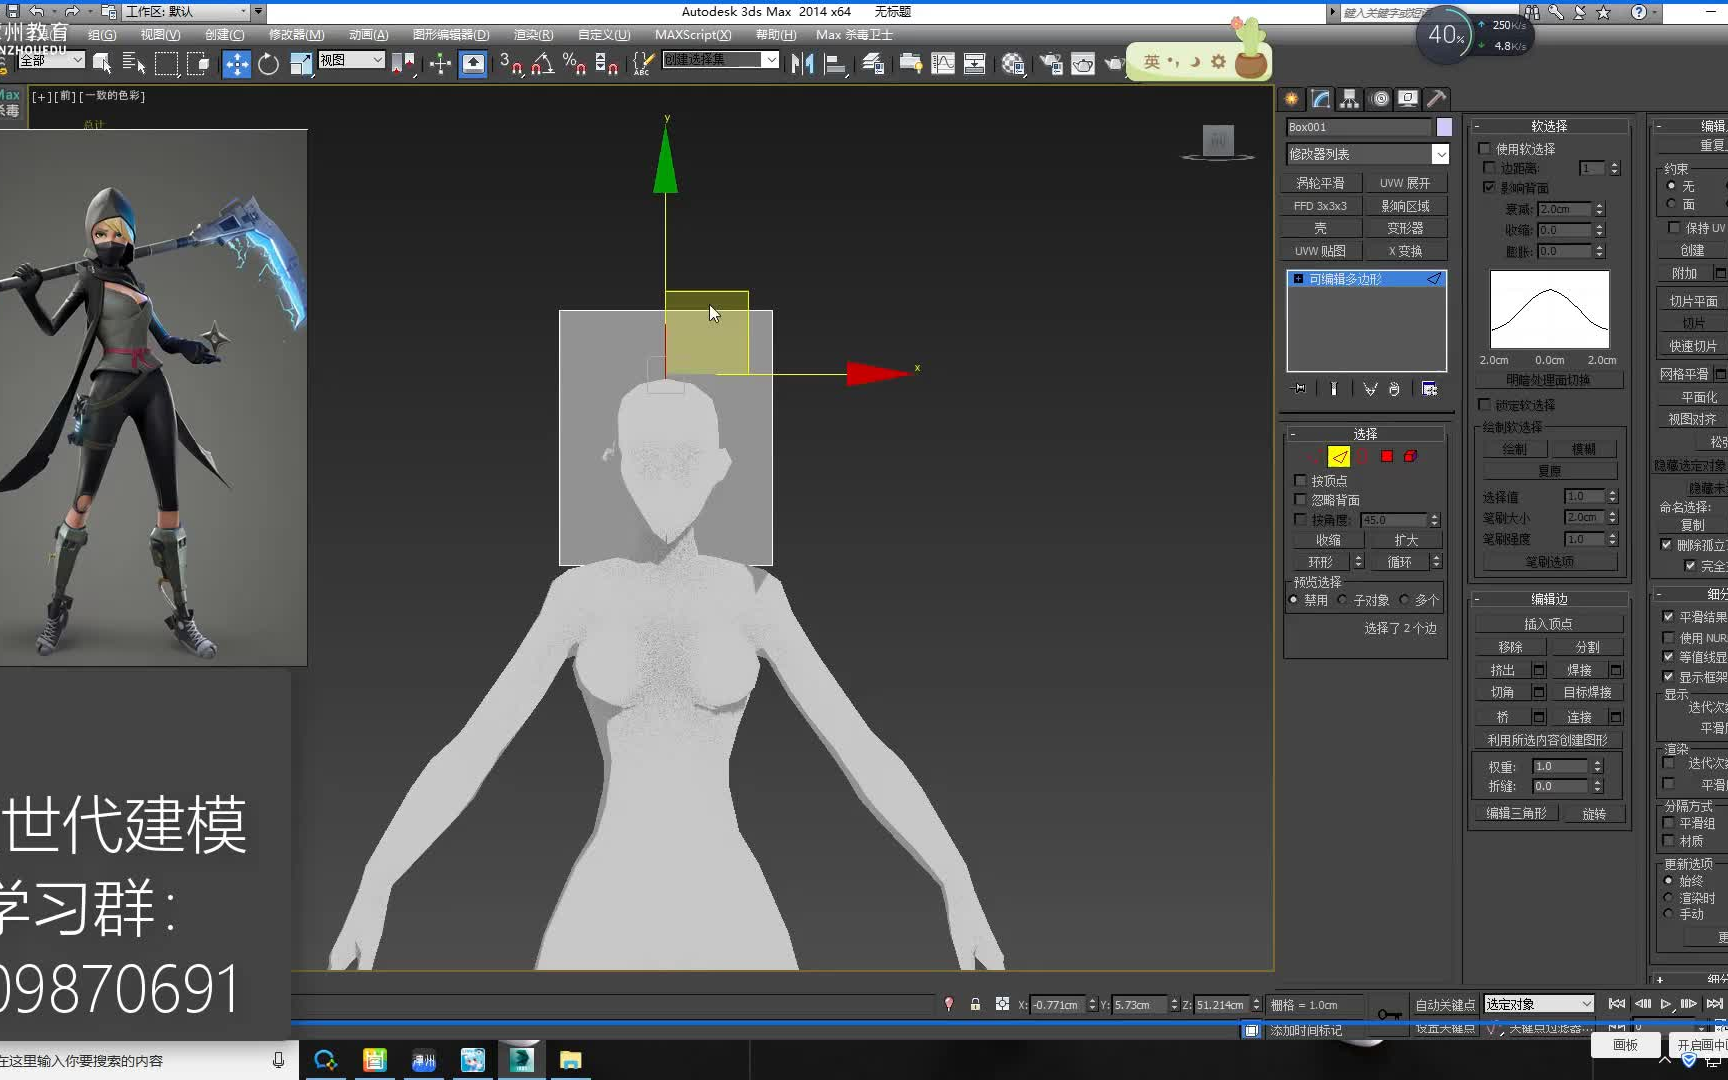This screenshot has height=1080, width=1728.
Task: Open the 全部 selection filter dropdown
Action: click(50, 60)
